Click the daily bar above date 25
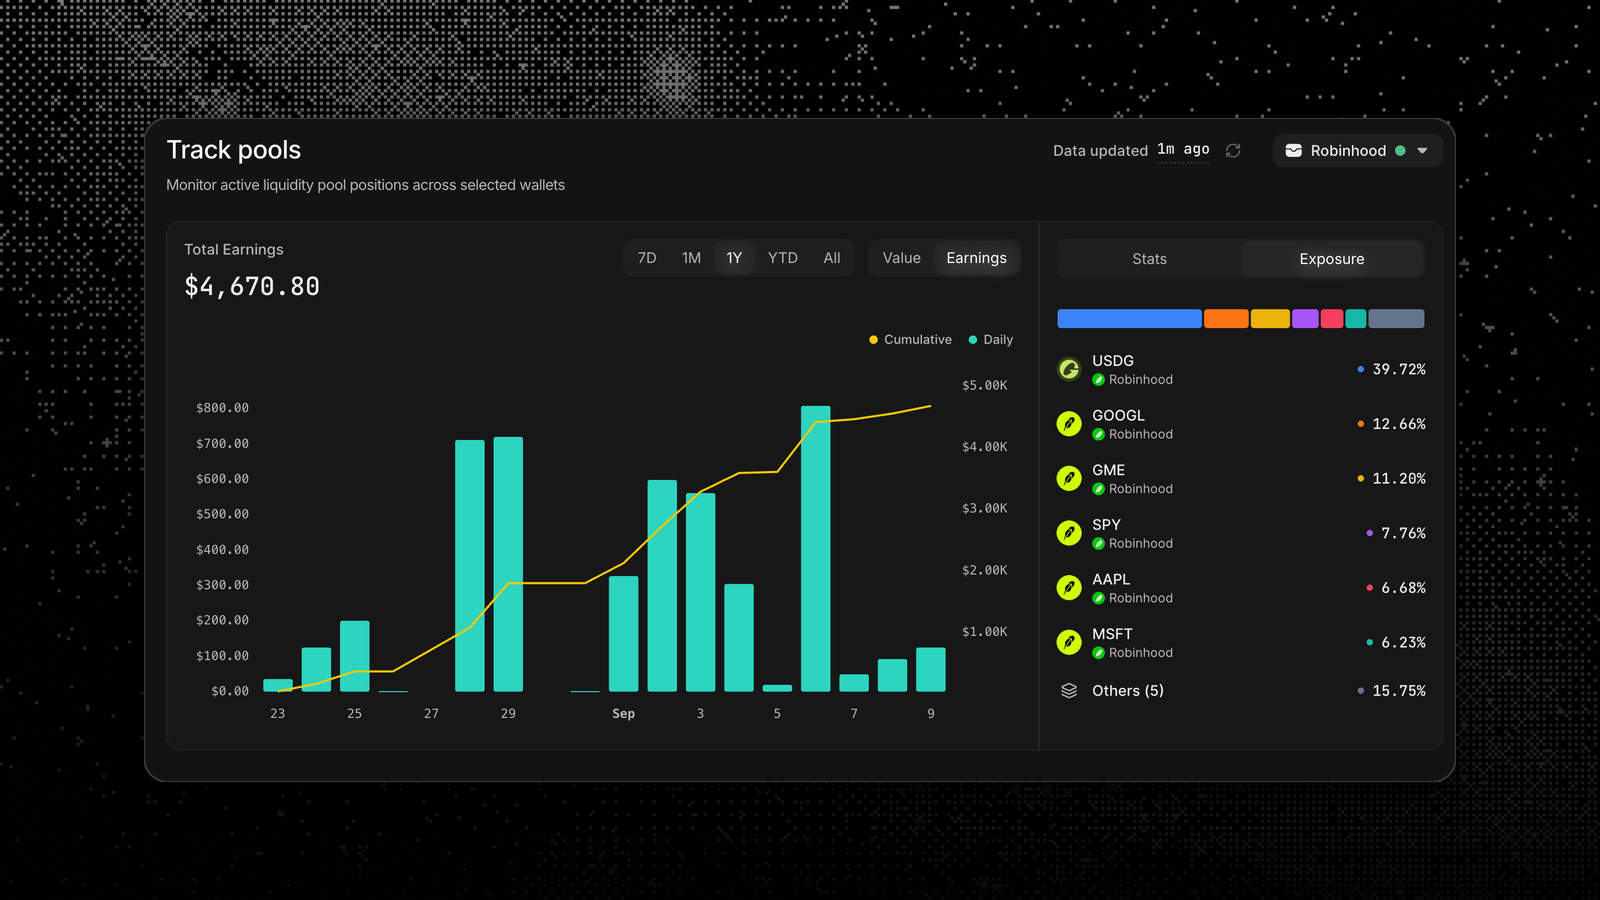Viewport: 1600px width, 900px height. [354, 656]
